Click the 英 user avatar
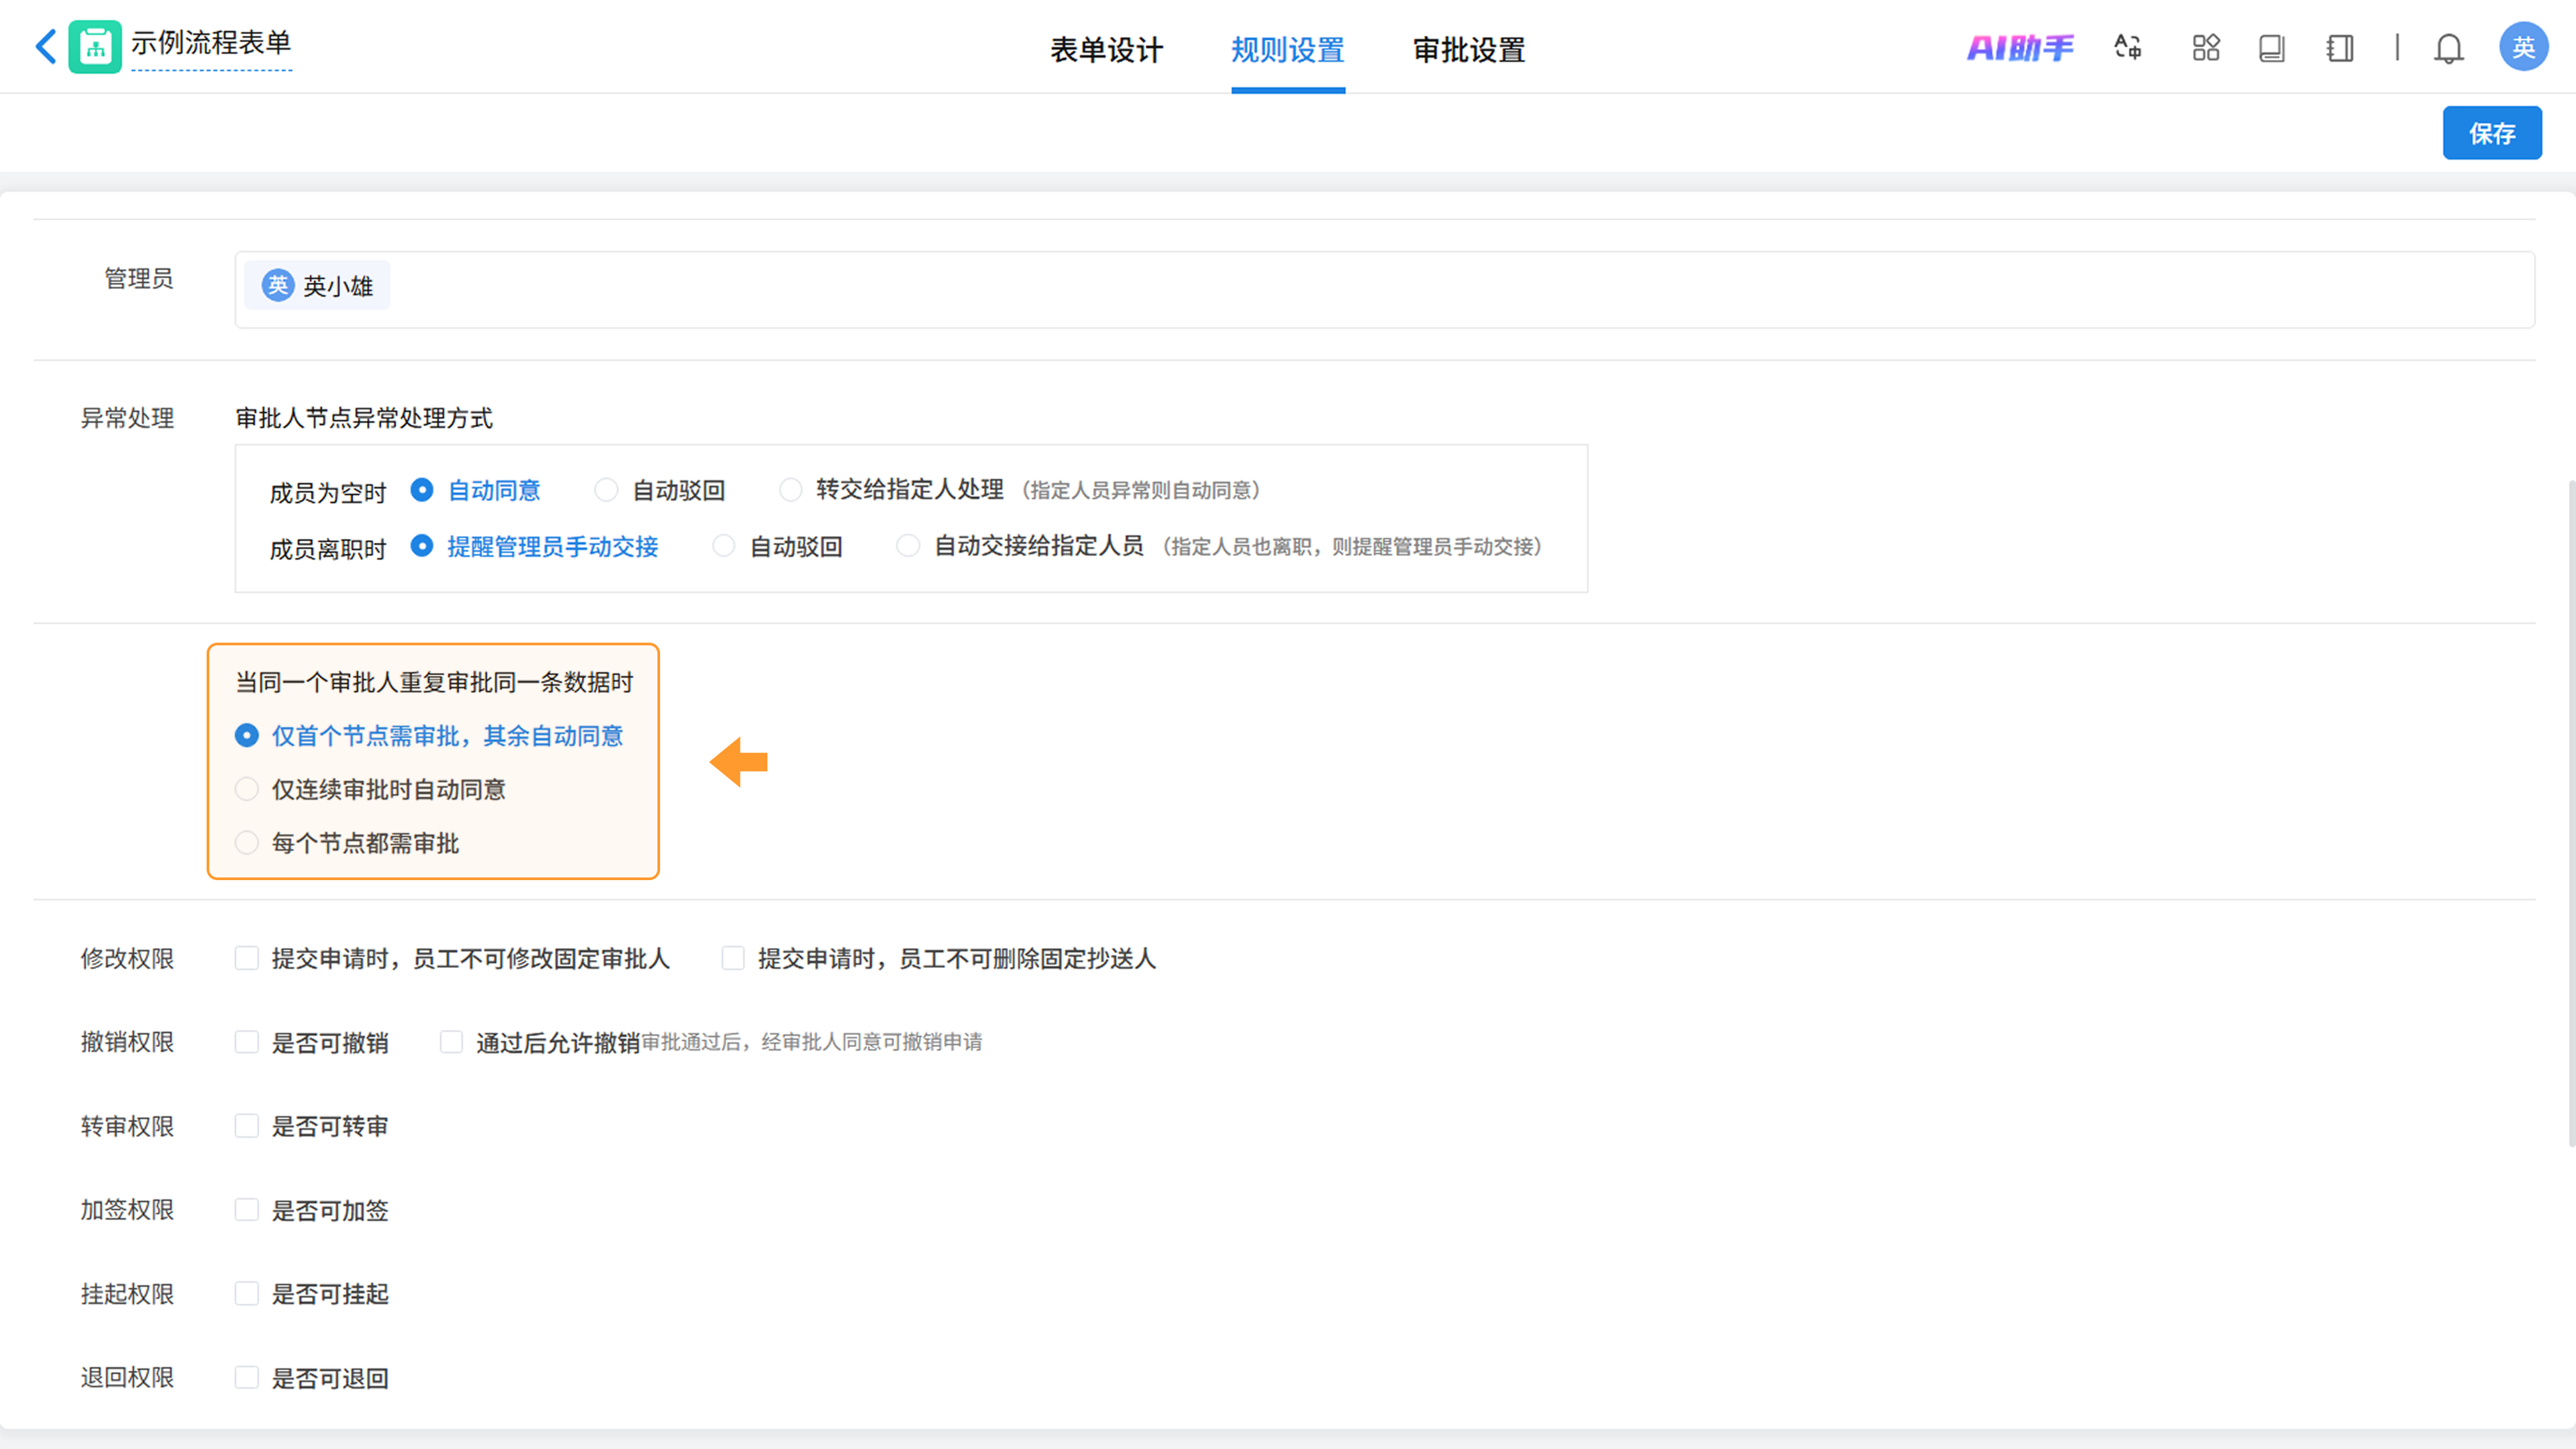 [x=2522, y=47]
